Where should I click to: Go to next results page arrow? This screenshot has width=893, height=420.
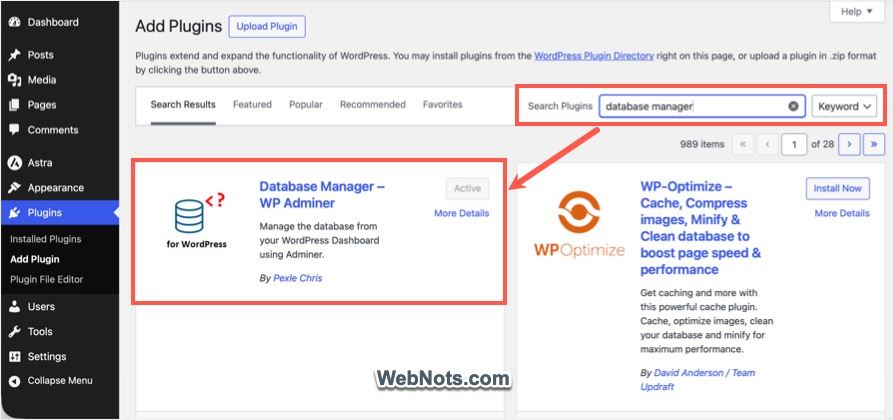(x=849, y=144)
